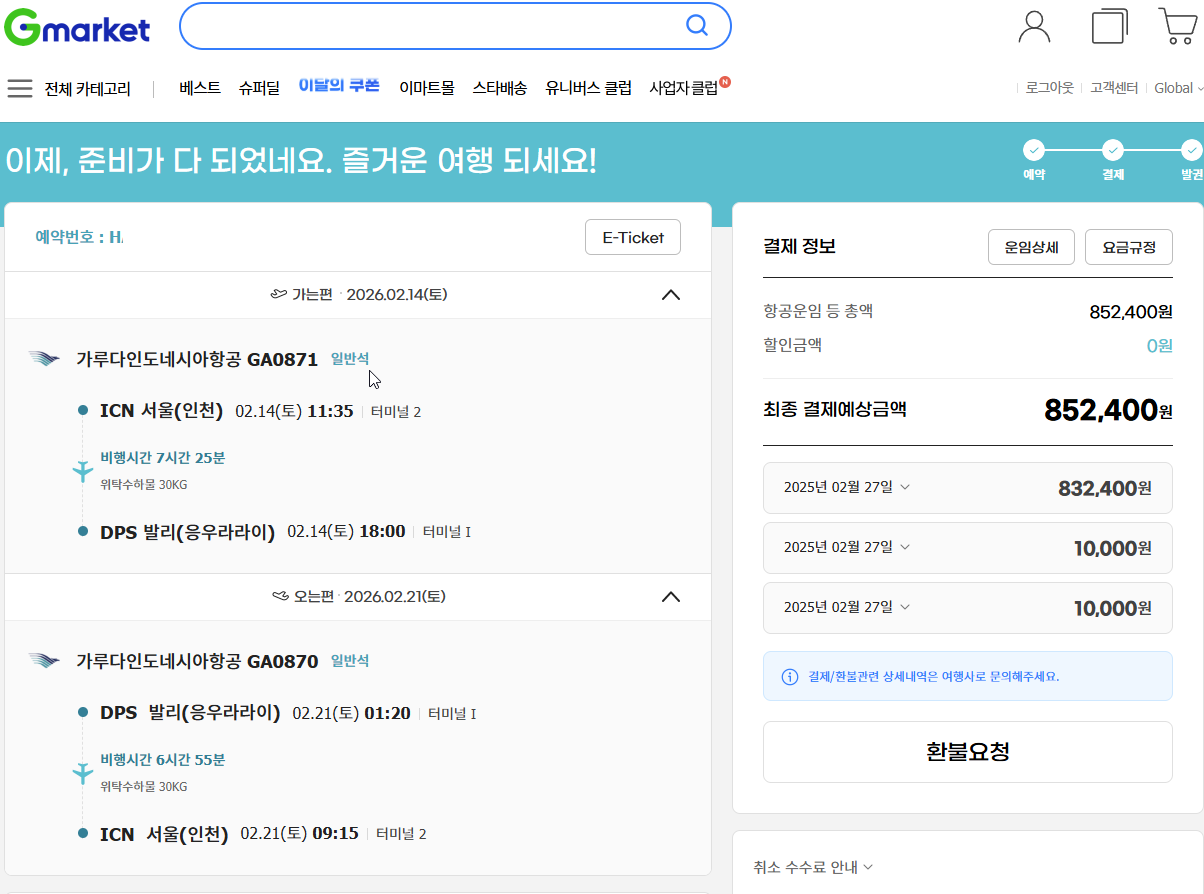Open the user account profile icon
Viewport: 1204px width, 894px height.
point(1034,26)
